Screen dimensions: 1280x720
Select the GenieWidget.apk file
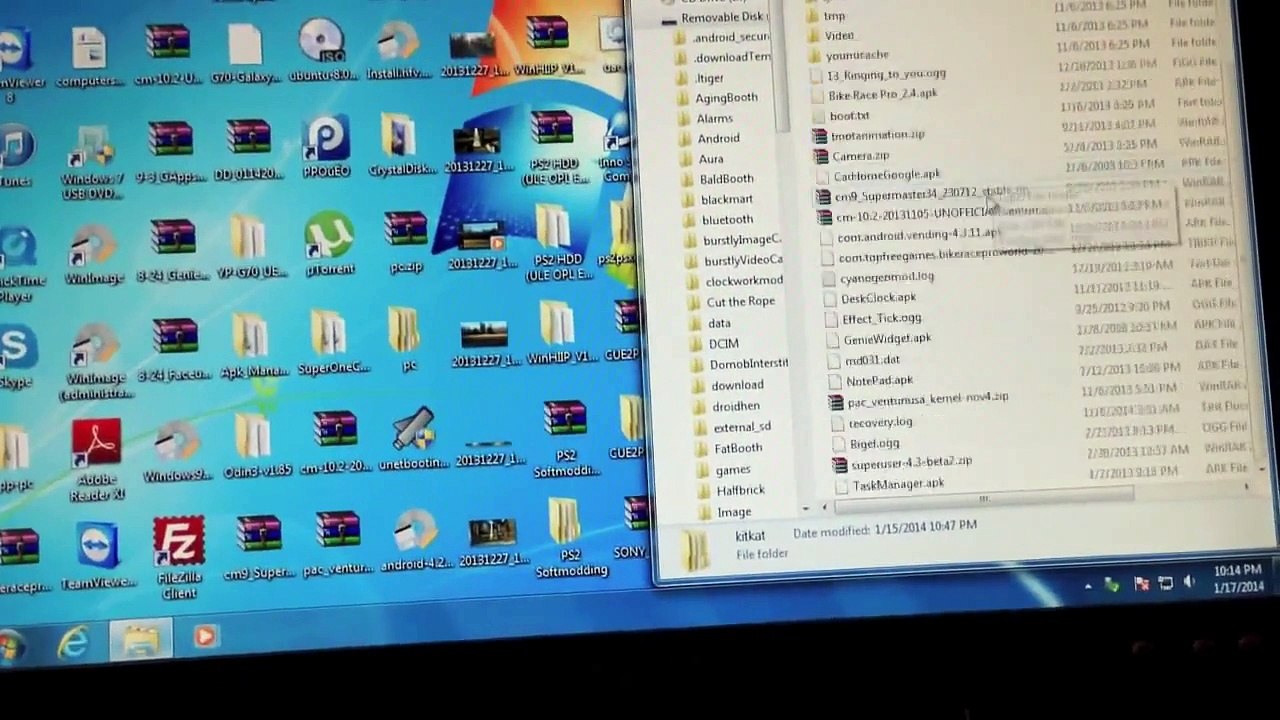coord(878,340)
